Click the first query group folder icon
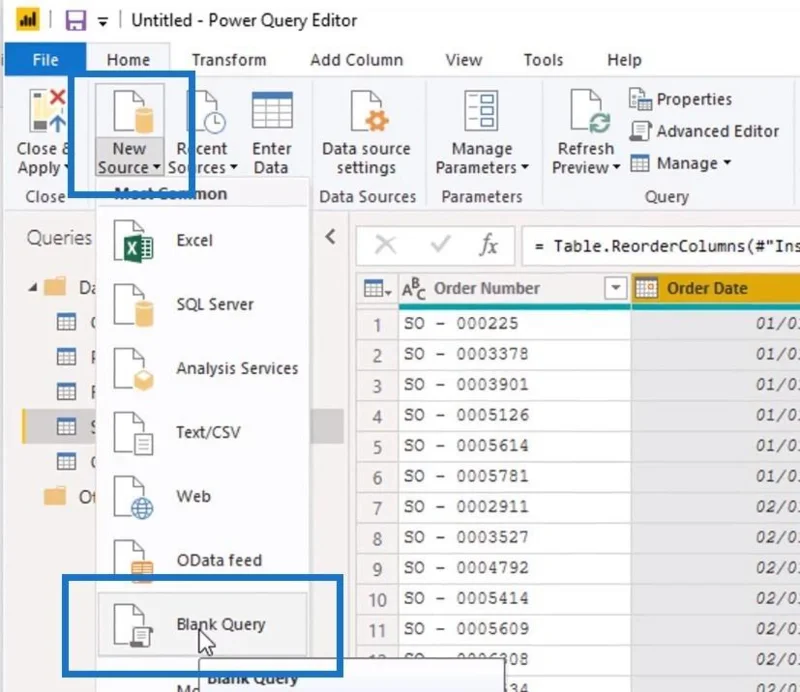 point(55,287)
